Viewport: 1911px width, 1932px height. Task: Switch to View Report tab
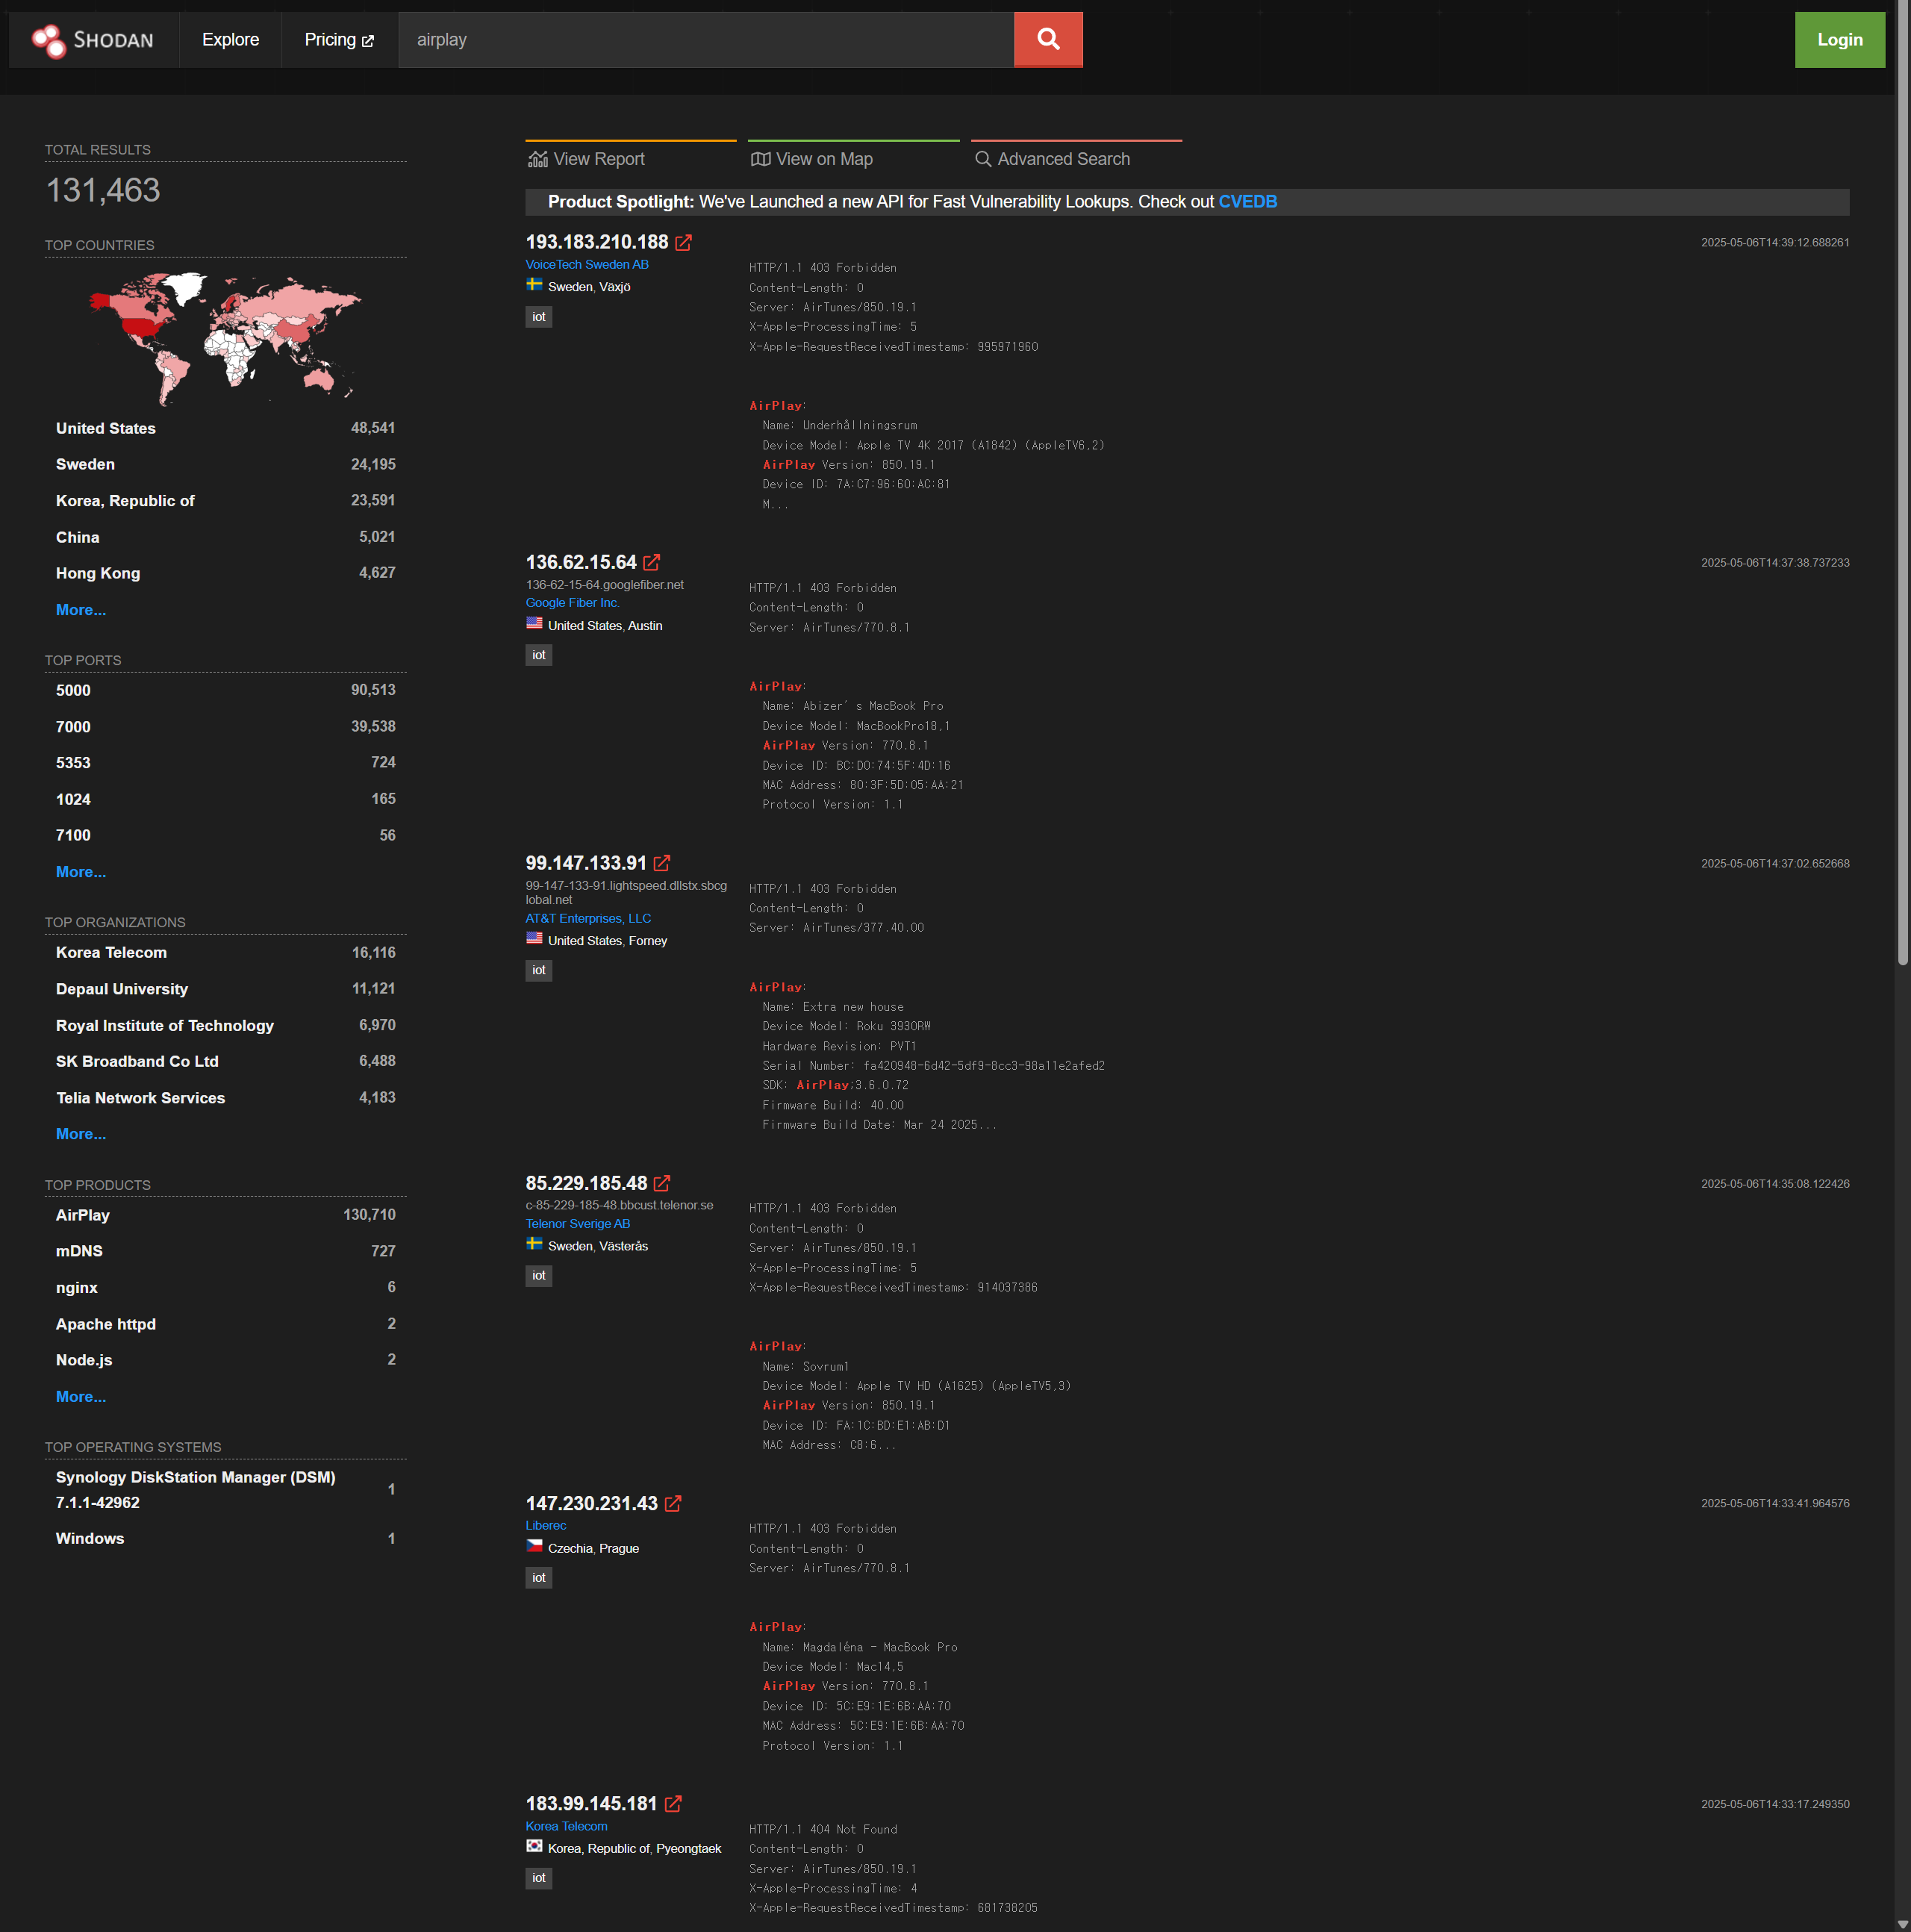point(631,158)
